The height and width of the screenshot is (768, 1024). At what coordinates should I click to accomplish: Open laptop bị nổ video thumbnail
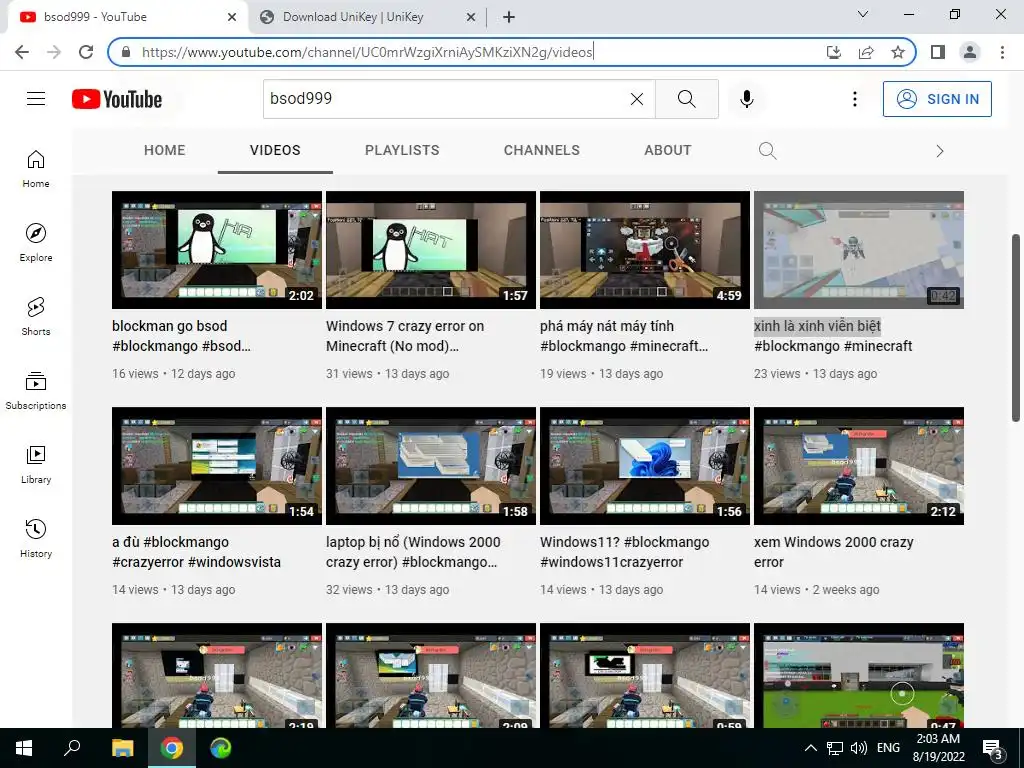click(430, 466)
